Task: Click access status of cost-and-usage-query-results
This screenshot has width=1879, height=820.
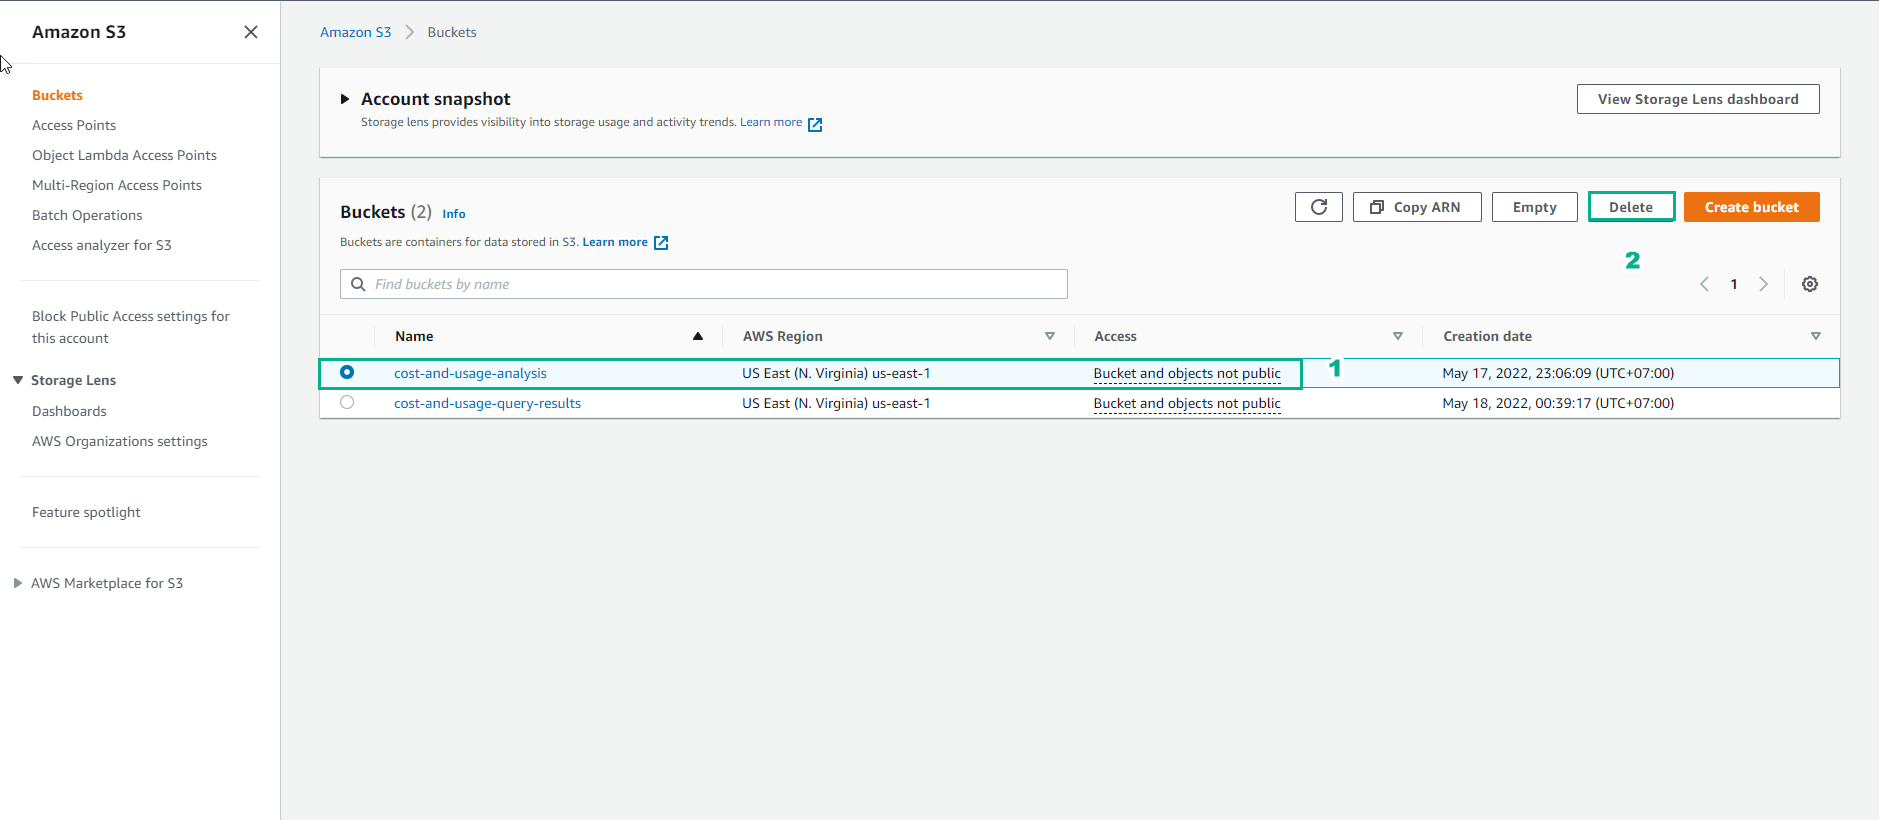Action: click(x=1187, y=403)
